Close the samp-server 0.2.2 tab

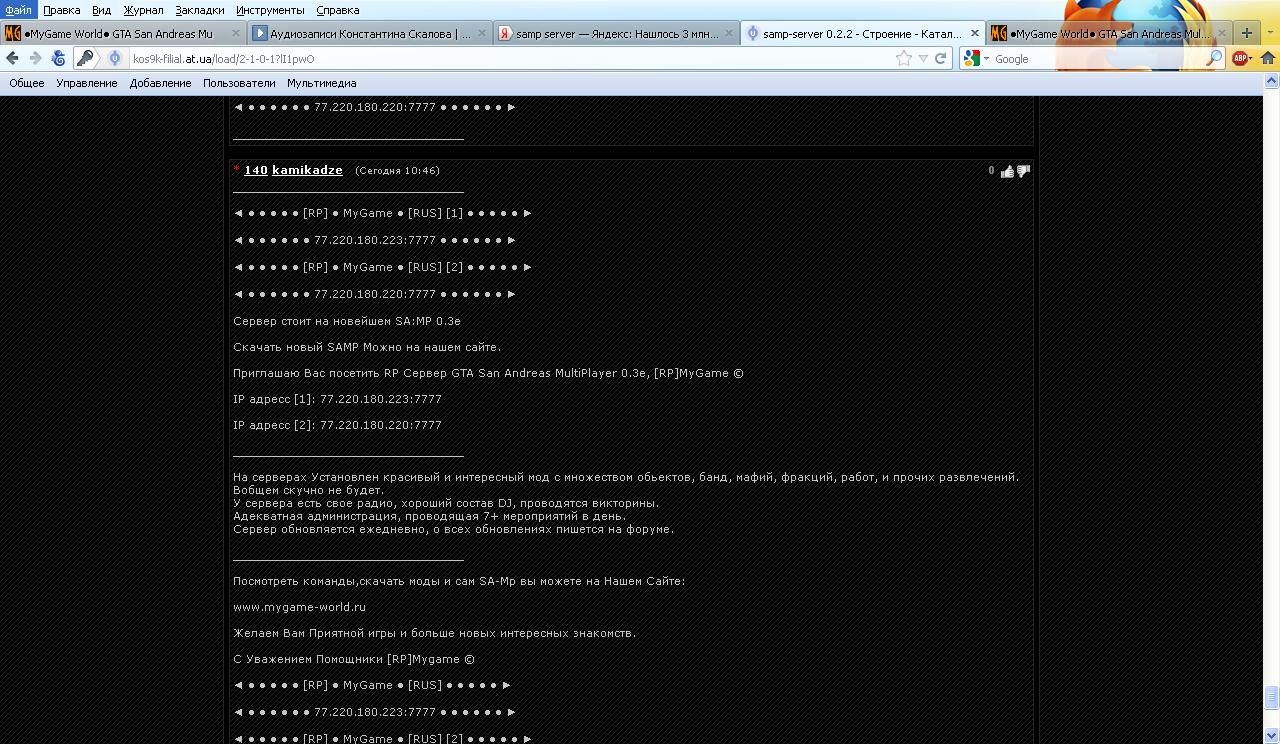[x=975, y=33]
